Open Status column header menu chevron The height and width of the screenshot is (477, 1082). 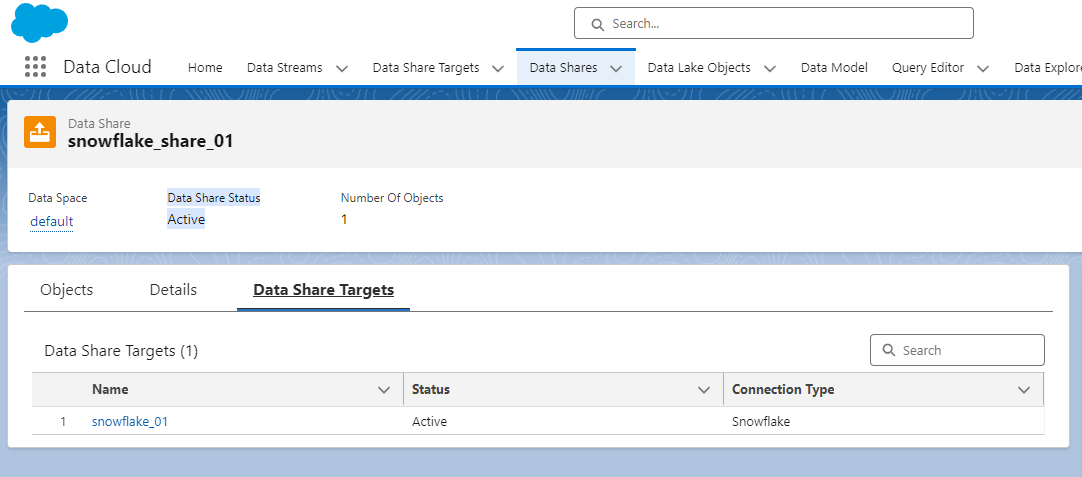coord(704,390)
